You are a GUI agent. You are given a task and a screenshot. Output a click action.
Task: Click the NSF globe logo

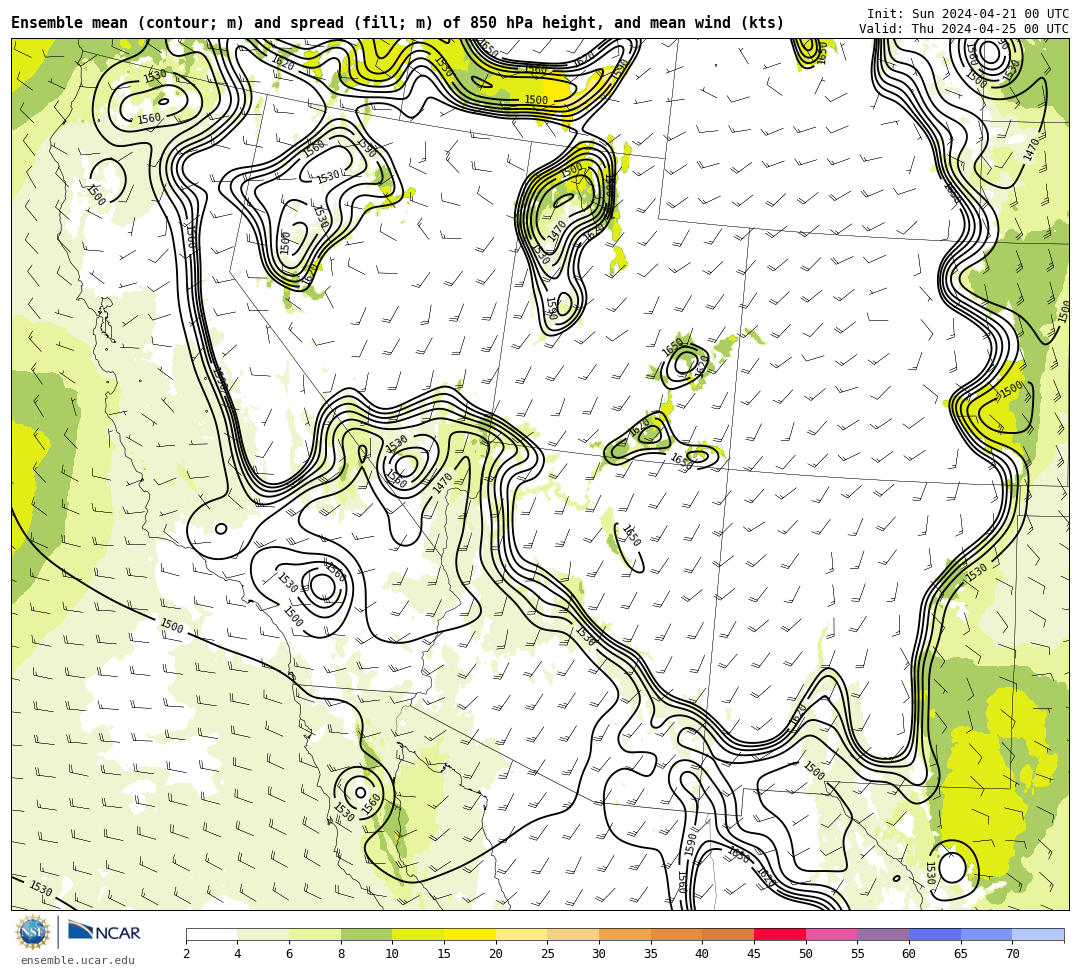pos(32,932)
